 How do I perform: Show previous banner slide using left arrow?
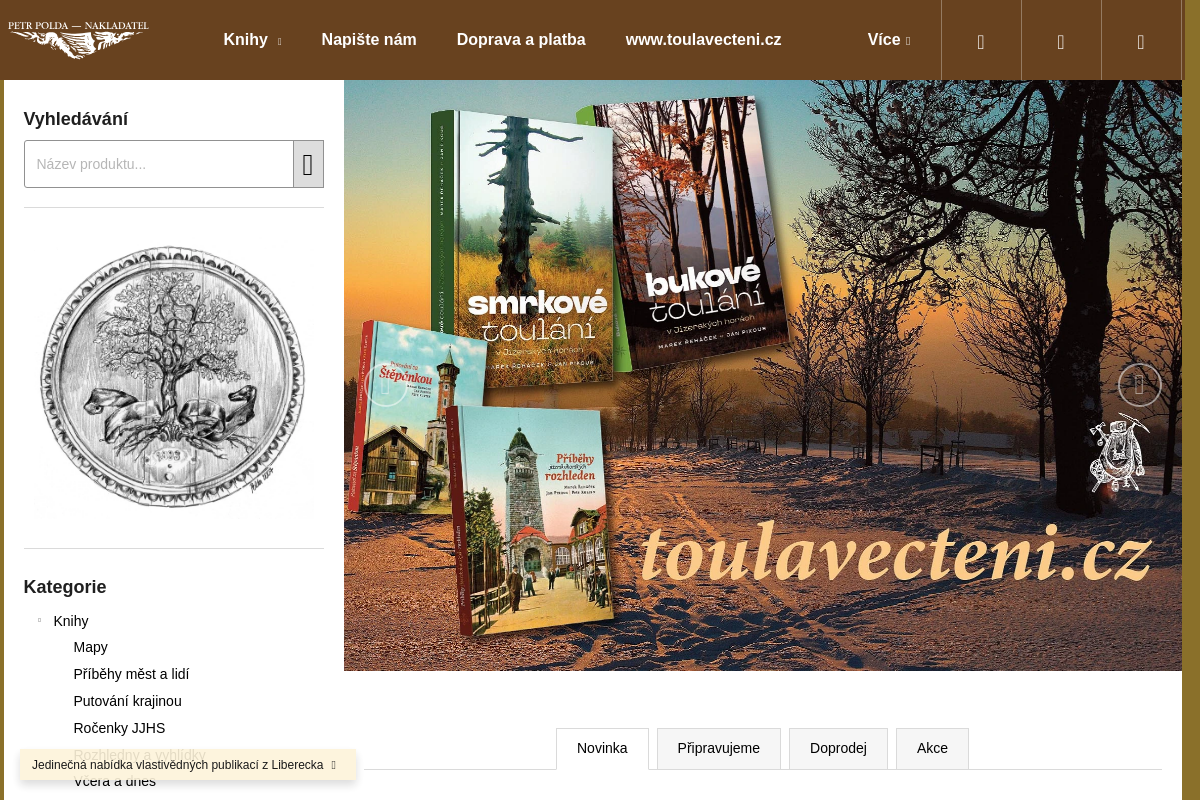pyautogui.click(x=385, y=384)
